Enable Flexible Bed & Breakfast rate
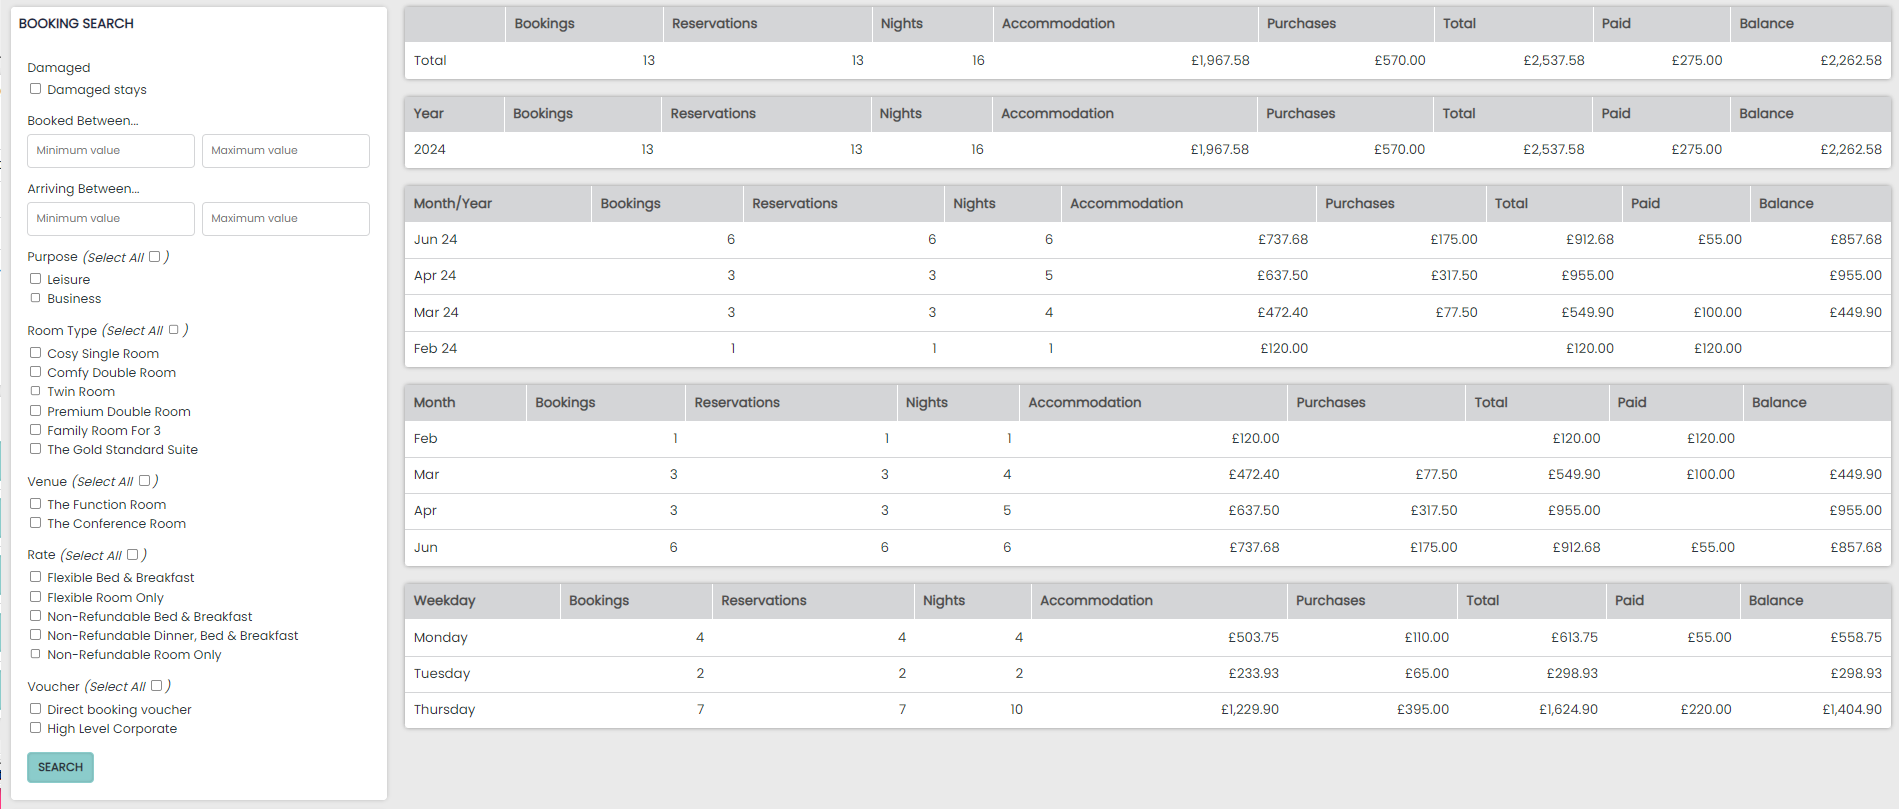 36,577
